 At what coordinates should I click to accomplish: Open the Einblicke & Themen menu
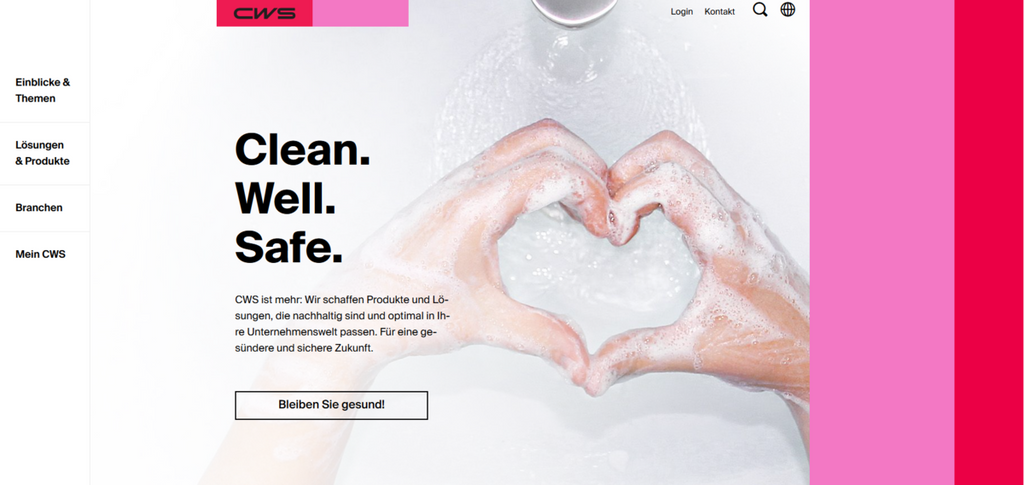point(43,90)
